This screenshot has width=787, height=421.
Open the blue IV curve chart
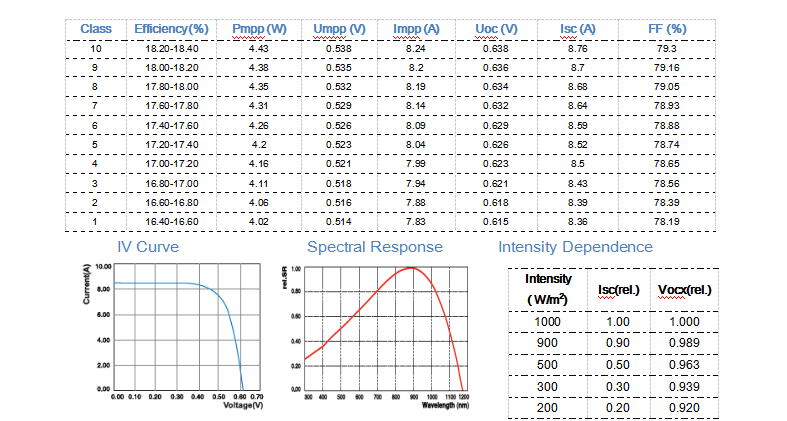tap(185, 330)
